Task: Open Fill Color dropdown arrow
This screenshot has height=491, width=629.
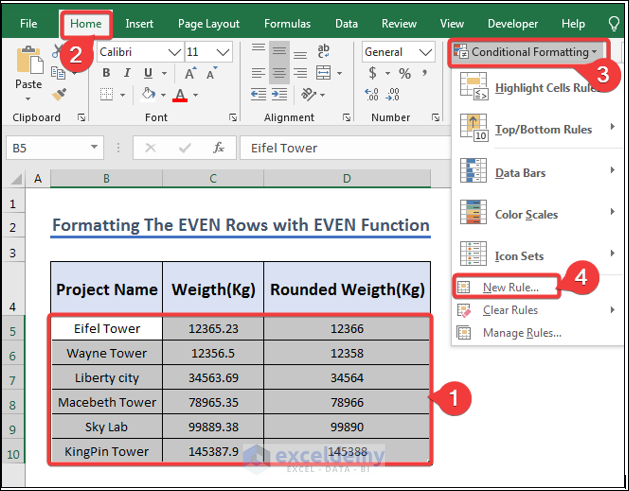Action: click(163, 95)
